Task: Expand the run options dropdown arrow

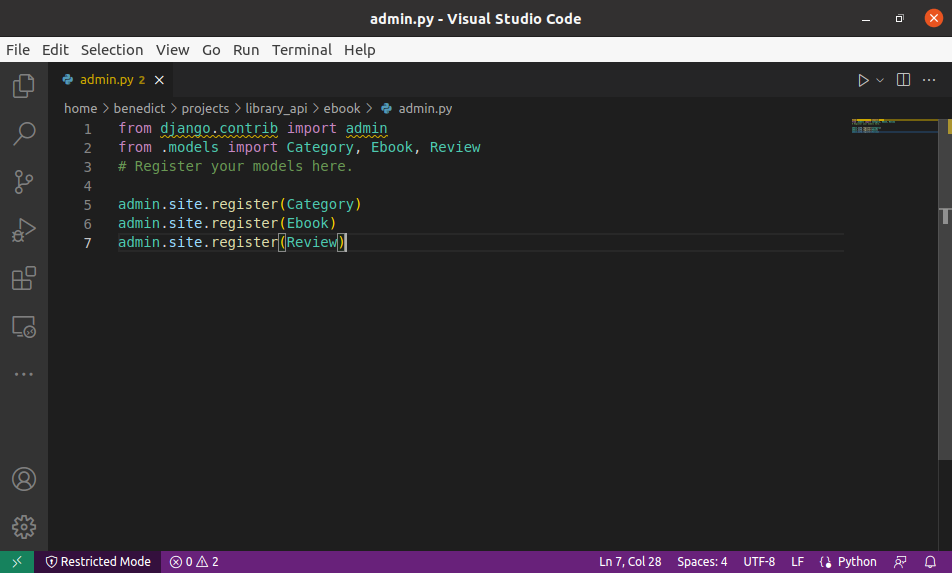Action: click(880, 80)
